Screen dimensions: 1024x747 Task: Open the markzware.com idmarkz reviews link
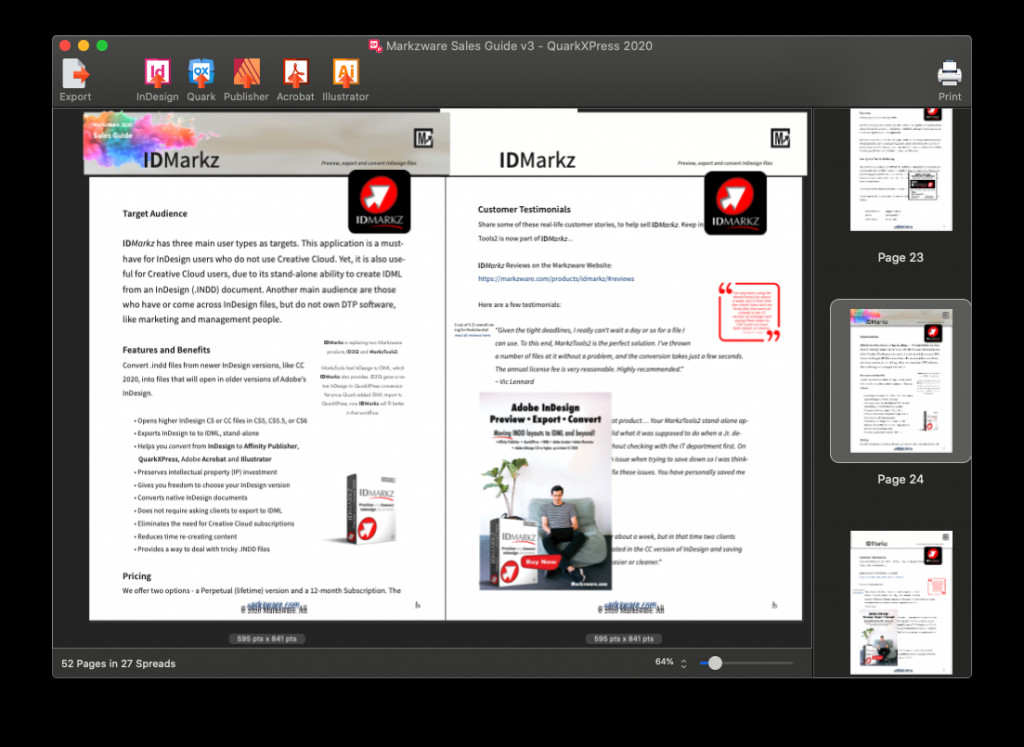(556, 279)
